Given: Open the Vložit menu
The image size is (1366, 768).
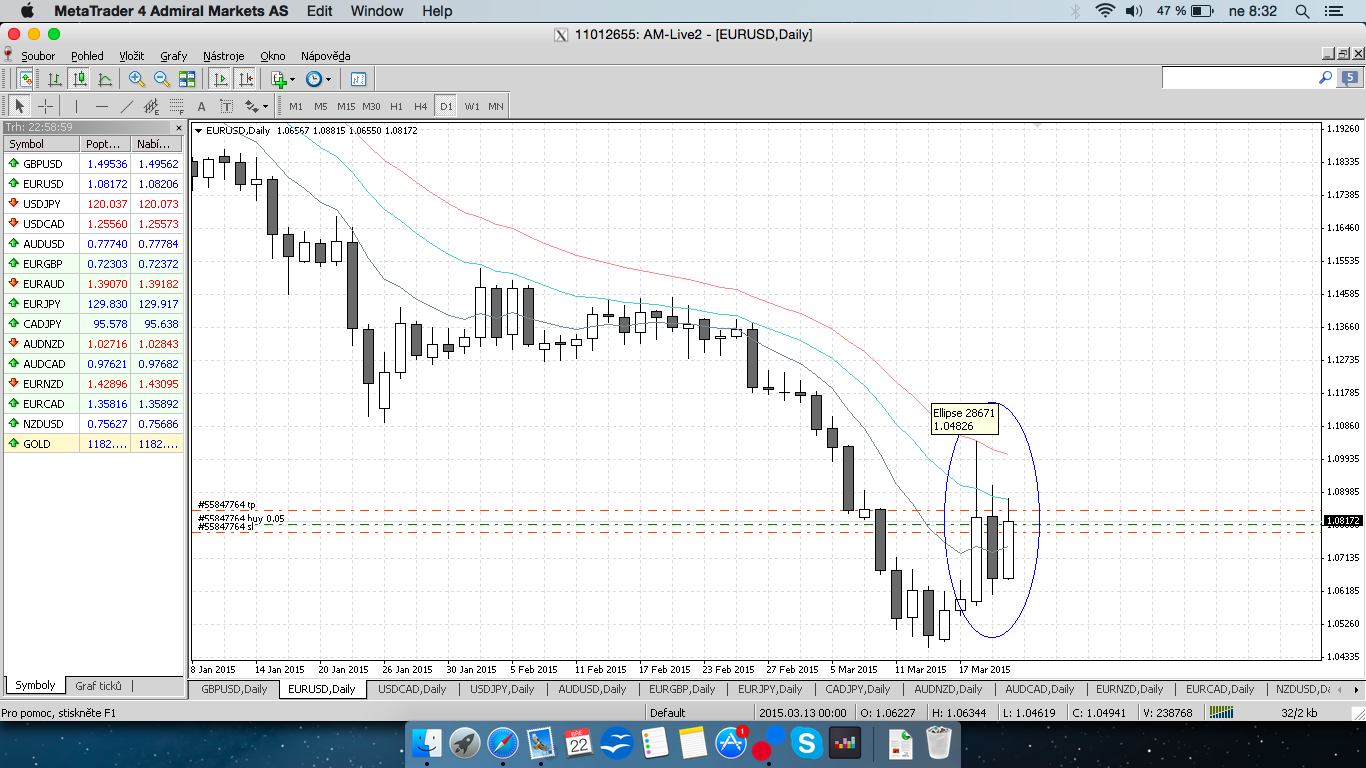Looking at the screenshot, I should click(x=132, y=56).
